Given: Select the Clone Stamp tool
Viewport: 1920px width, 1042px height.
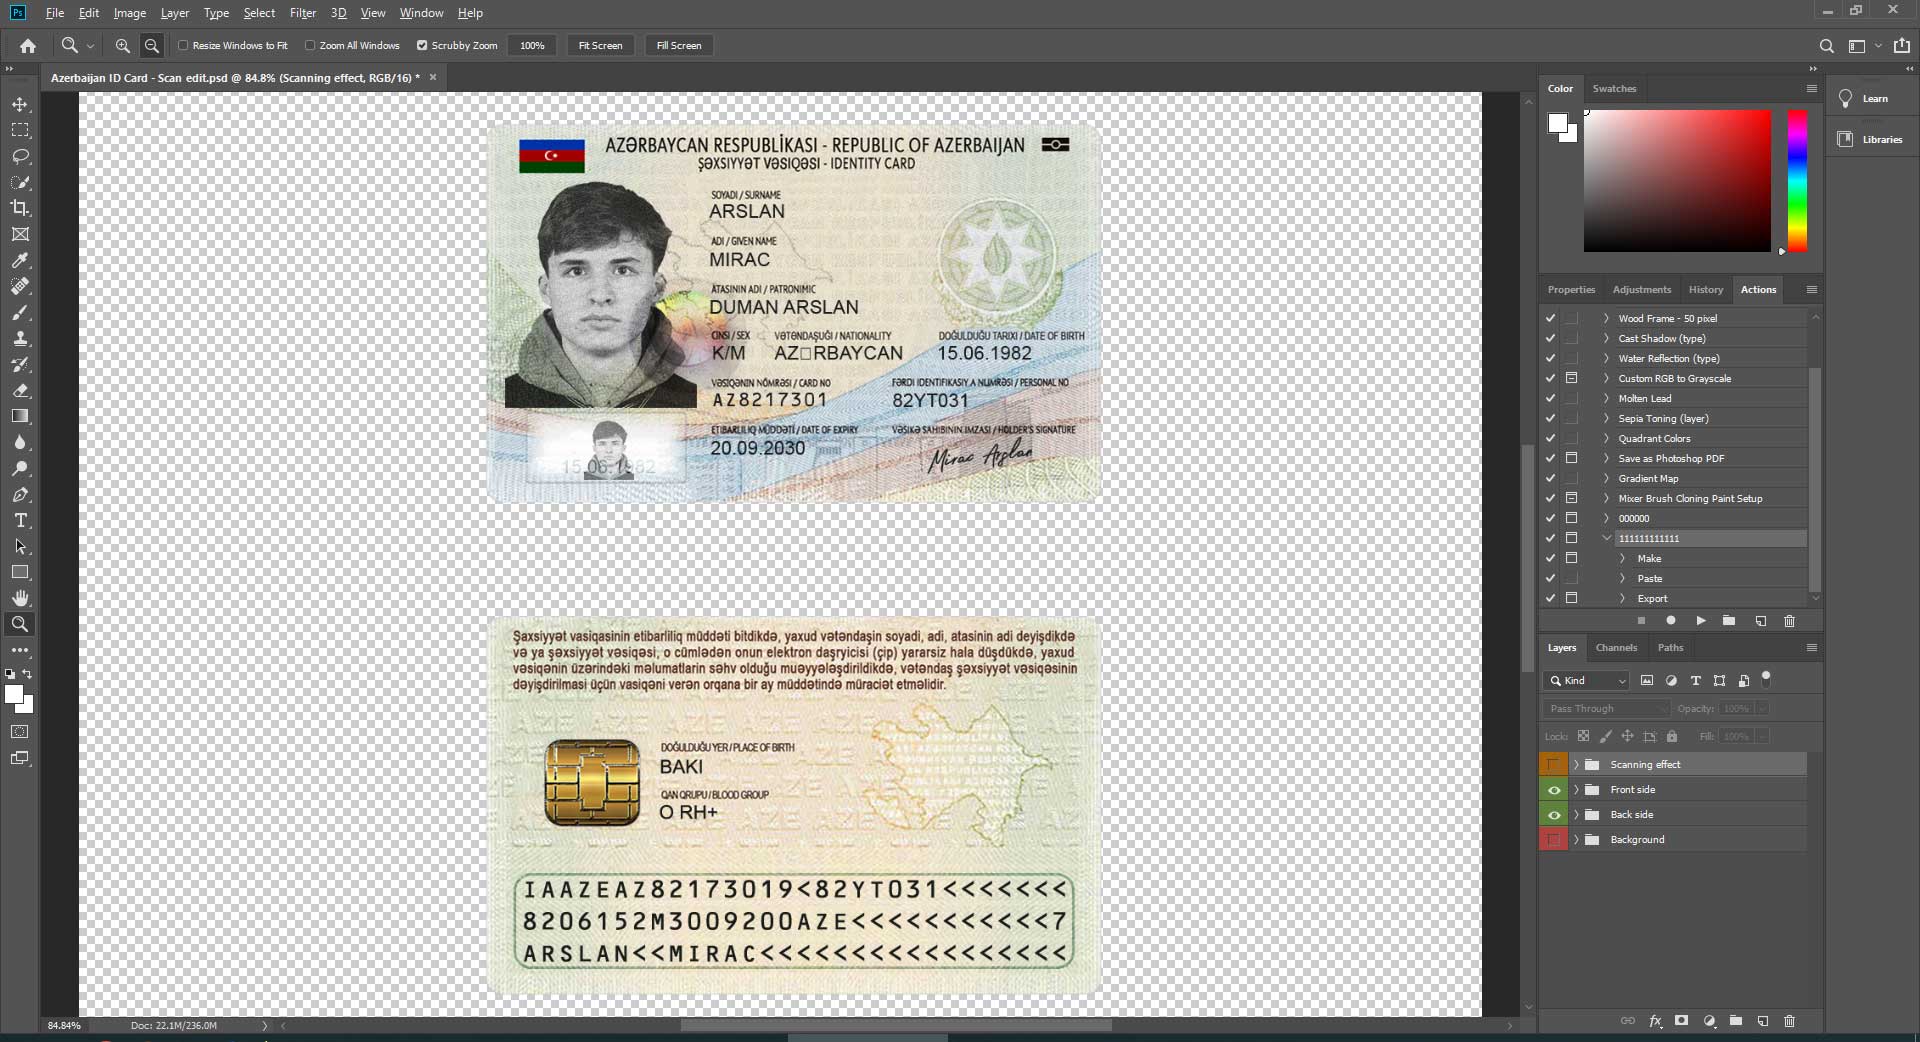Looking at the screenshot, I should 20,338.
